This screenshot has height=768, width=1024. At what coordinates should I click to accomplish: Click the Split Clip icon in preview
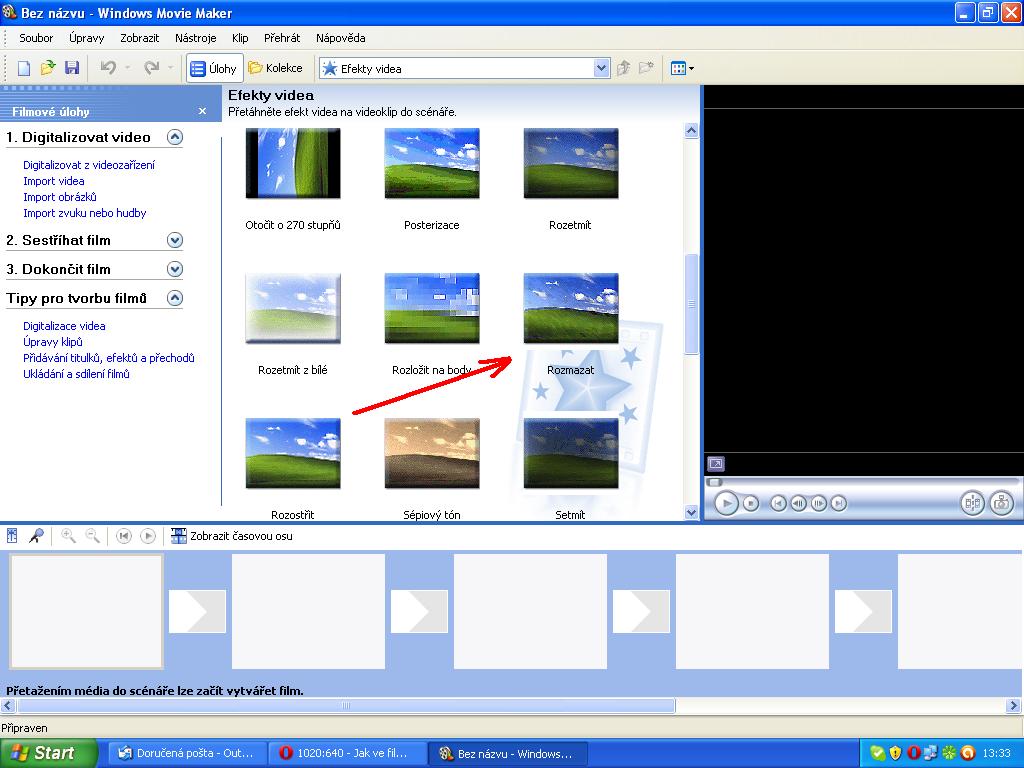click(x=972, y=503)
